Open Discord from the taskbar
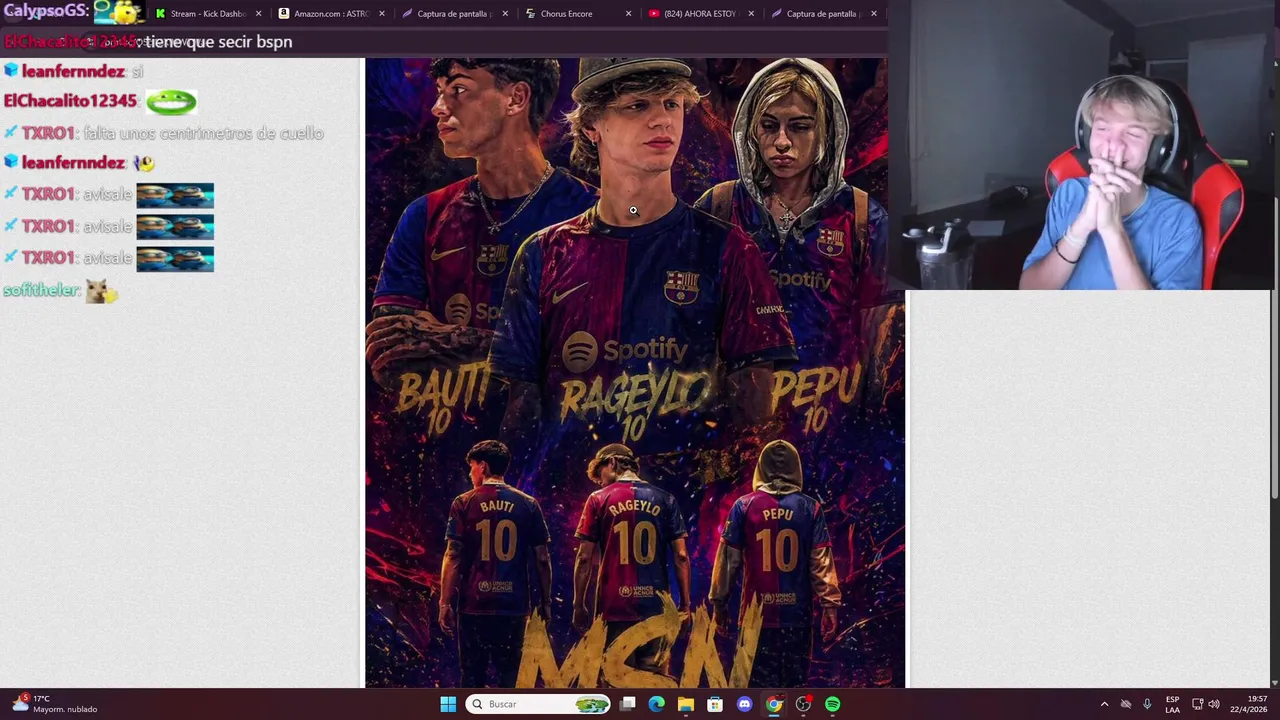Image resolution: width=1280 pixels, height=720 pixels. (744, 704)
